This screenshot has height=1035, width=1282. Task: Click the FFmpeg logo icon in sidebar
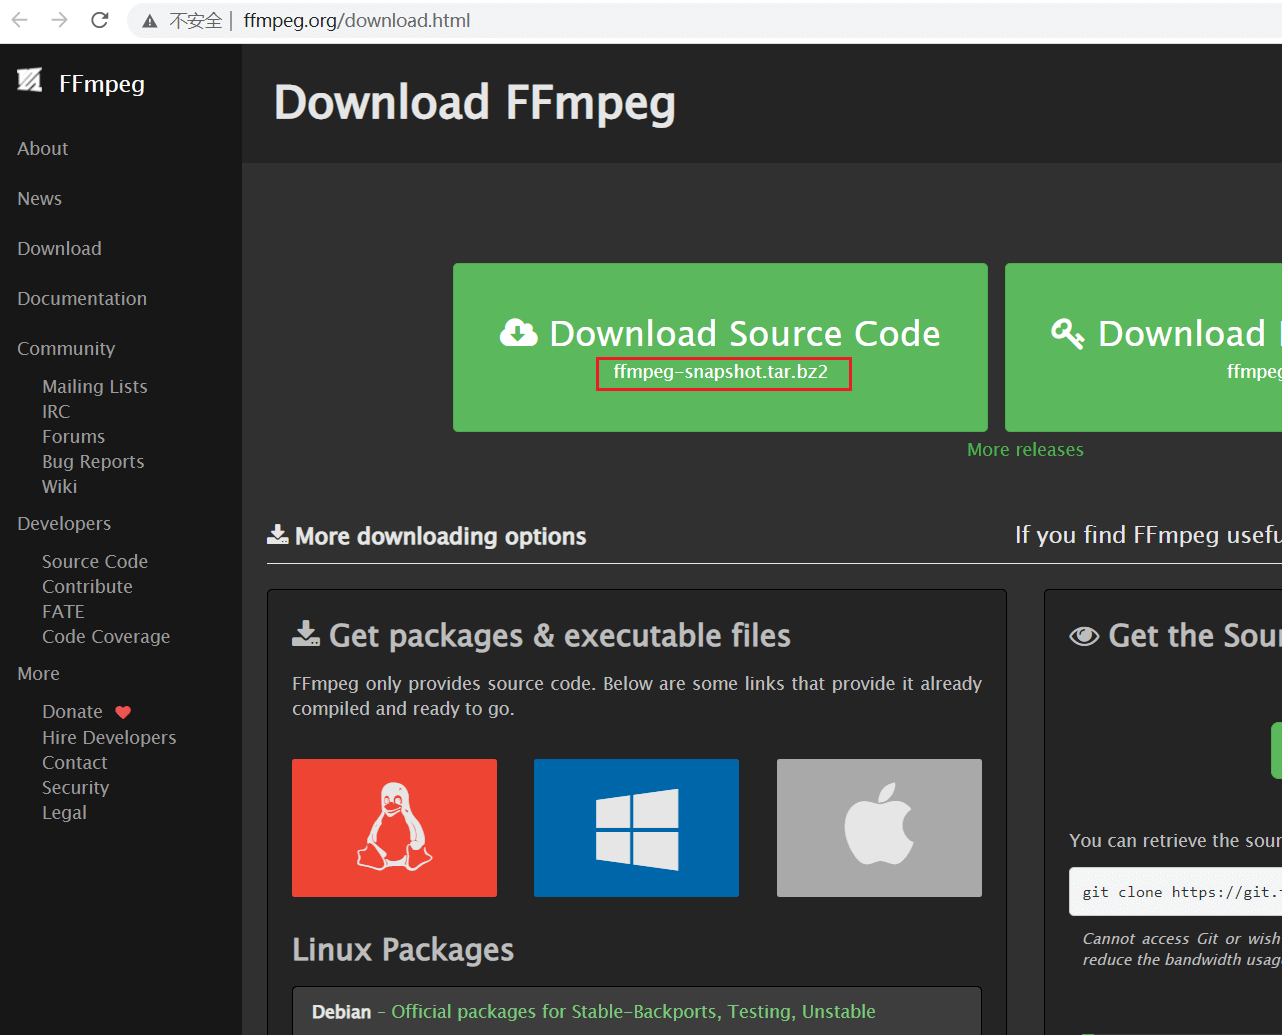click(30, 80)
